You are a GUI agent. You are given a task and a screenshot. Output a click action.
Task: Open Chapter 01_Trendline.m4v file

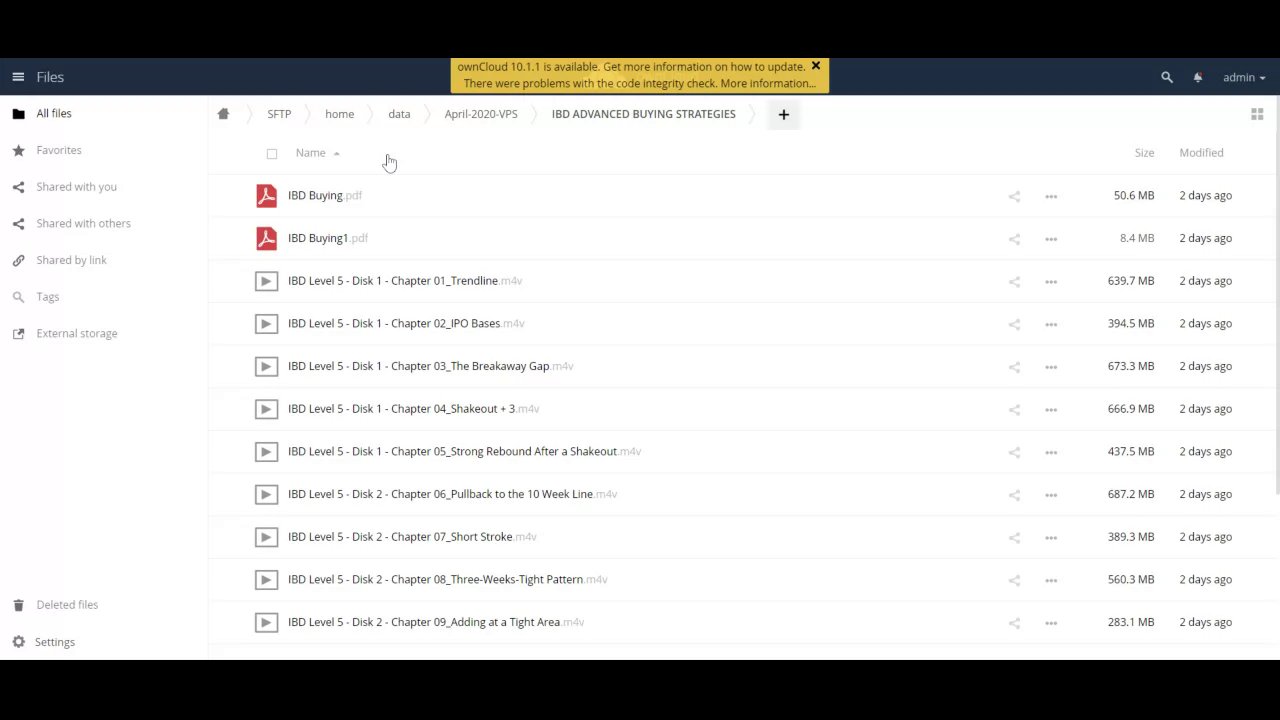[405, 281]
